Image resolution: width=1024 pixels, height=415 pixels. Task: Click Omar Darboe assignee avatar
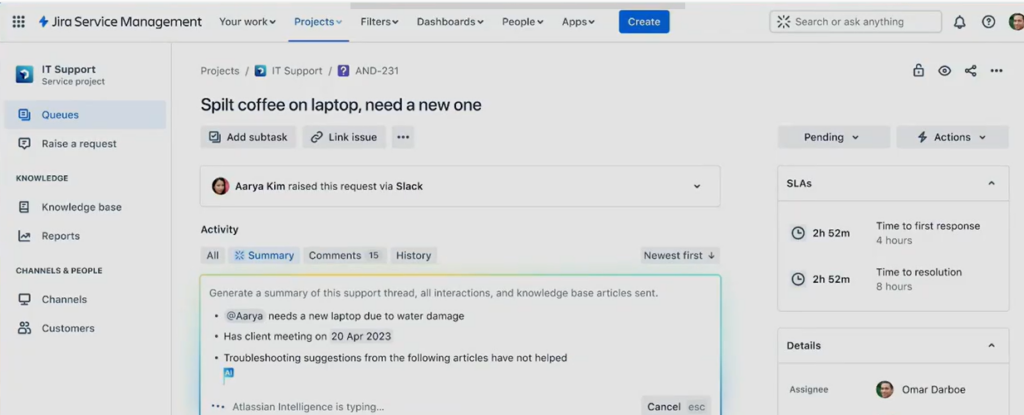[x=884, y=390]
